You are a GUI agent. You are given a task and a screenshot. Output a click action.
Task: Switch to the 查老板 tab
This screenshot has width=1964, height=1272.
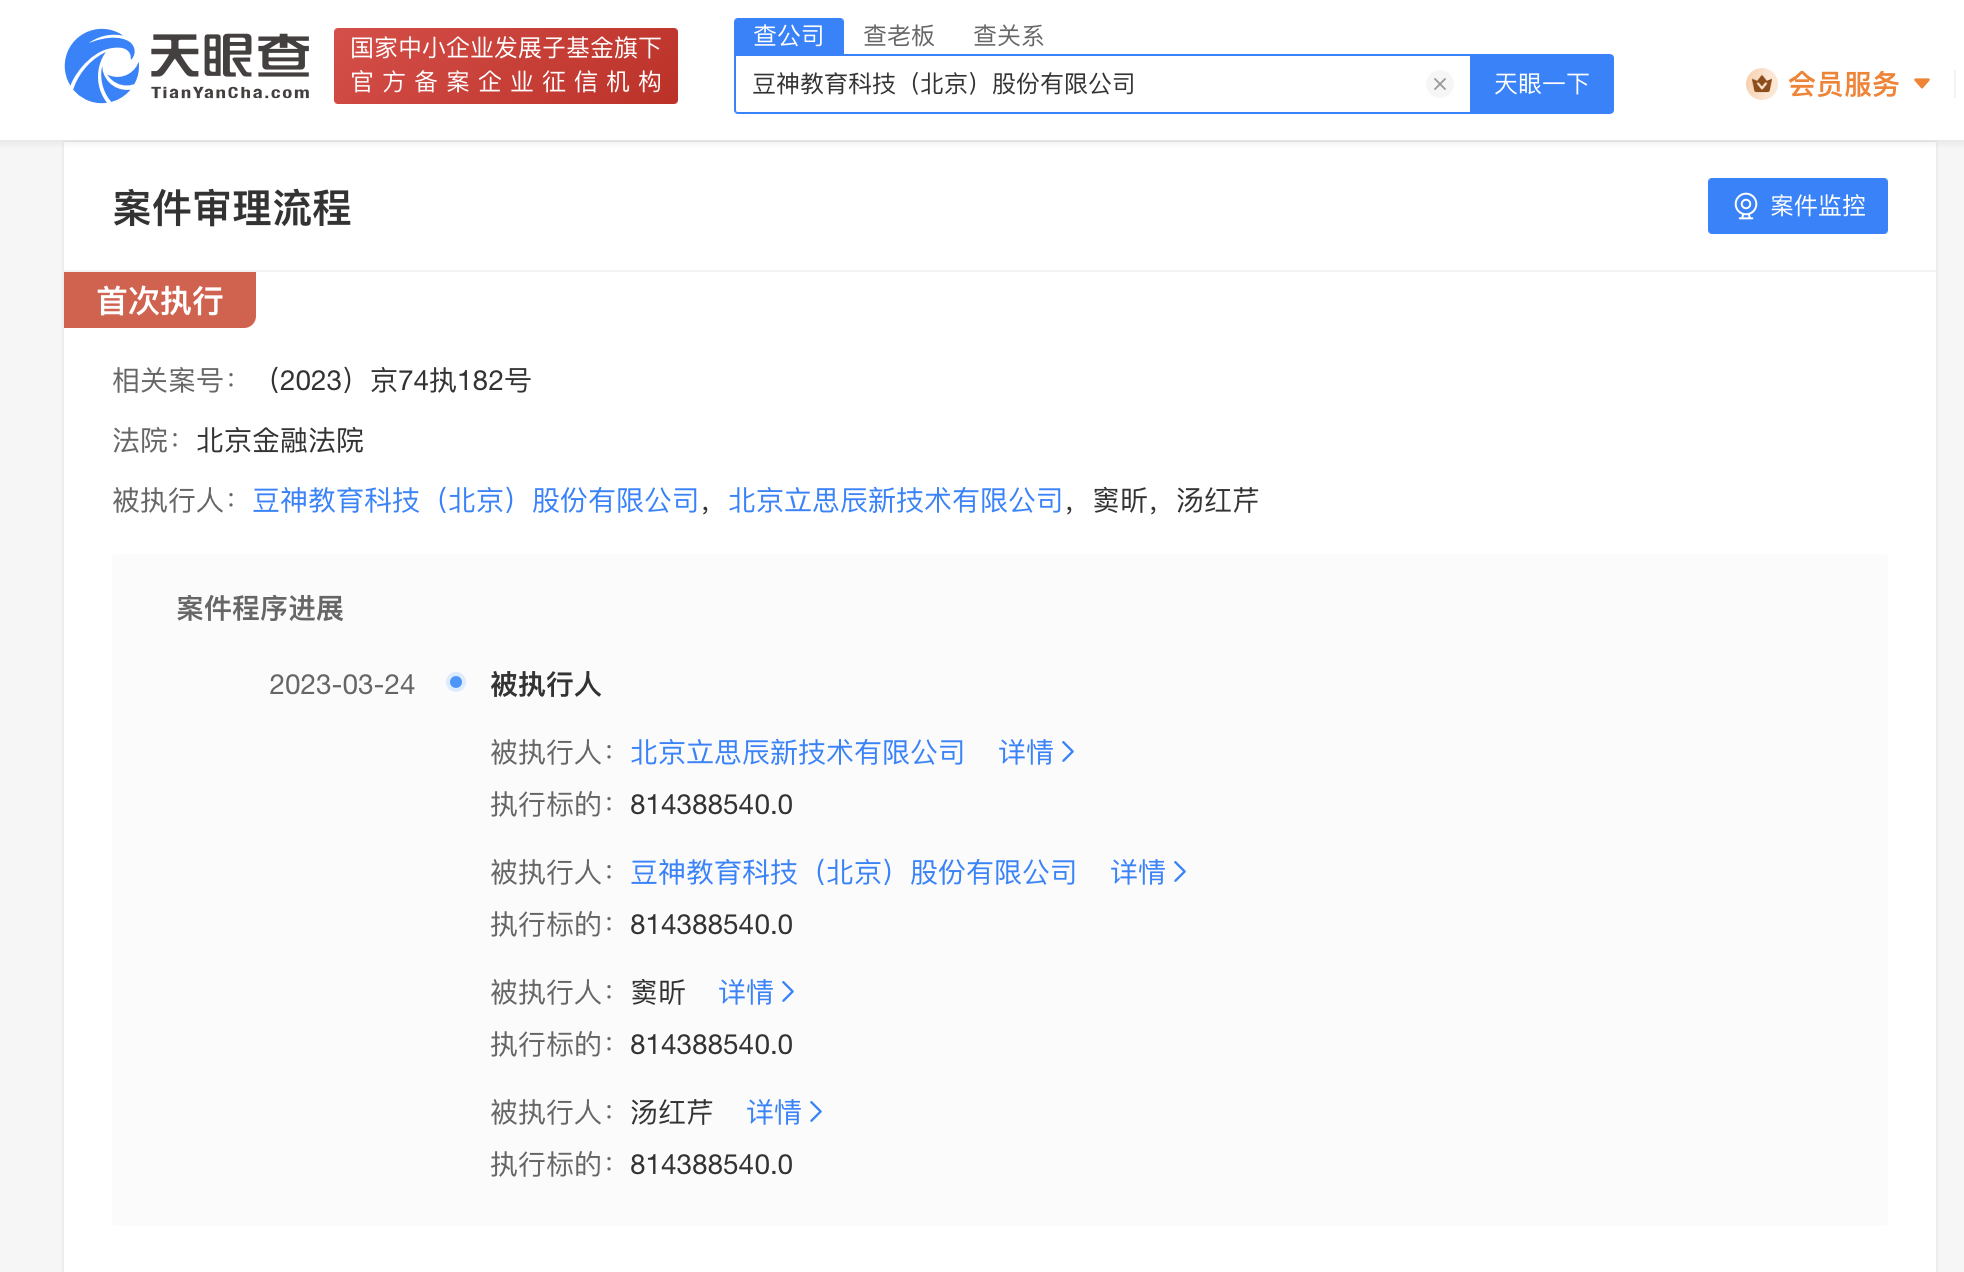(897, 36)
